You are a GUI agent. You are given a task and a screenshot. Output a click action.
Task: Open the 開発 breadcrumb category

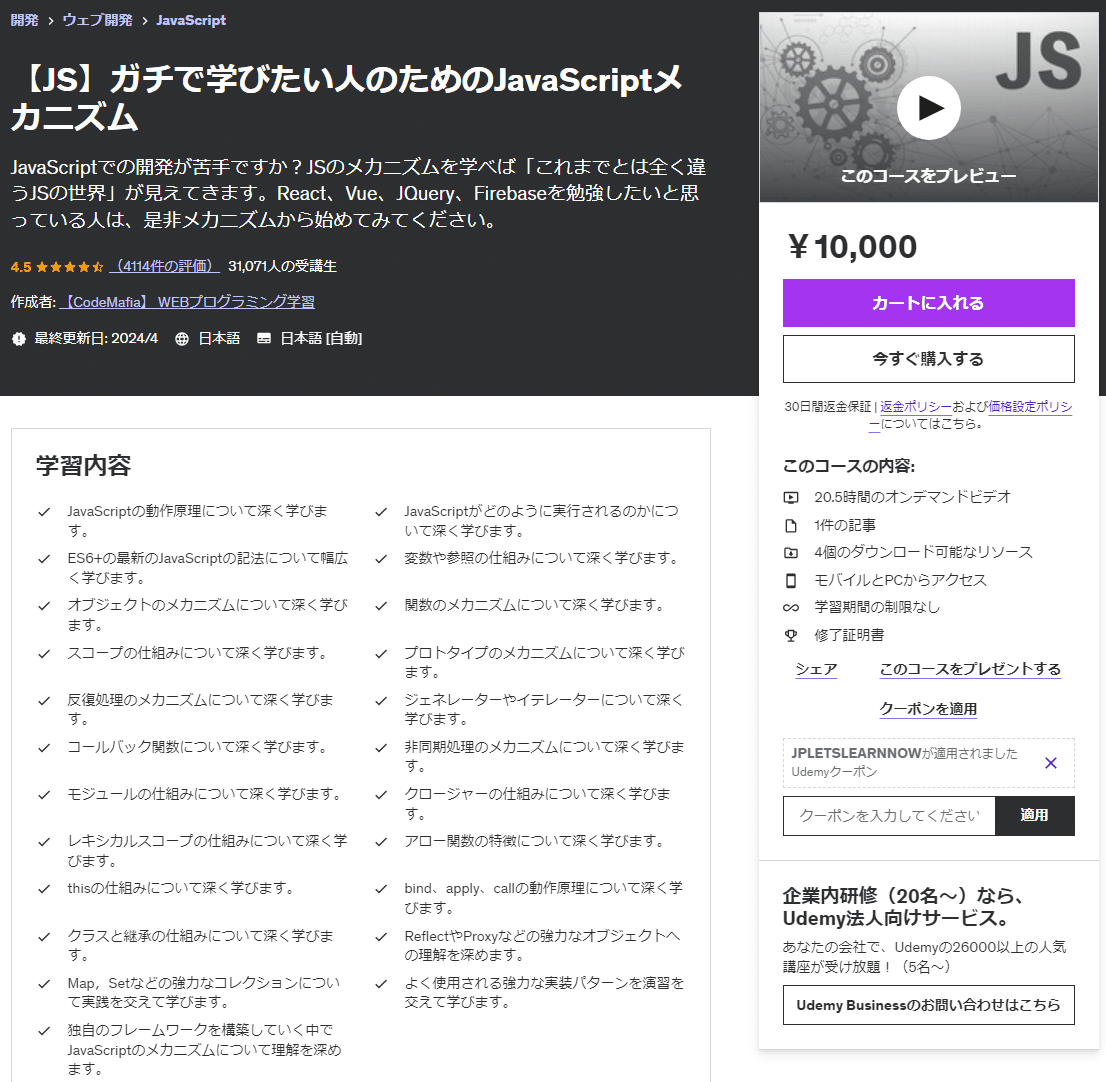coord(25,20)
